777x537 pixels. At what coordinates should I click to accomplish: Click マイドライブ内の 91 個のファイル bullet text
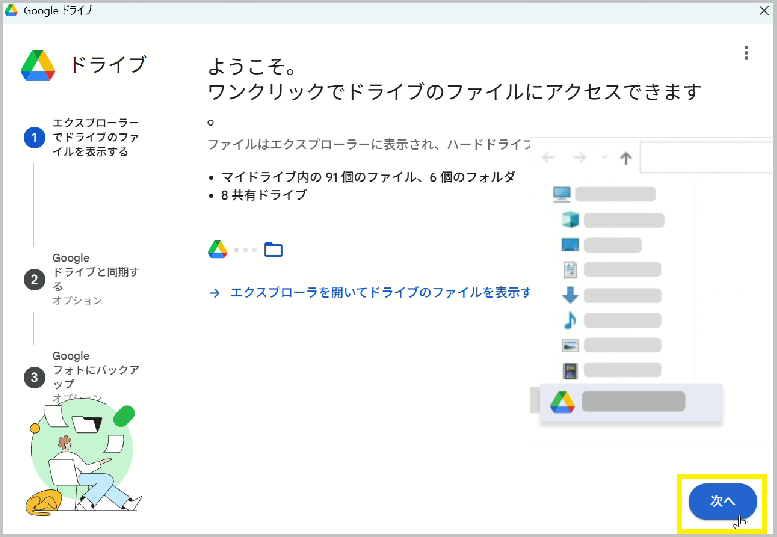pyautogui.click(x=368, y=177)
